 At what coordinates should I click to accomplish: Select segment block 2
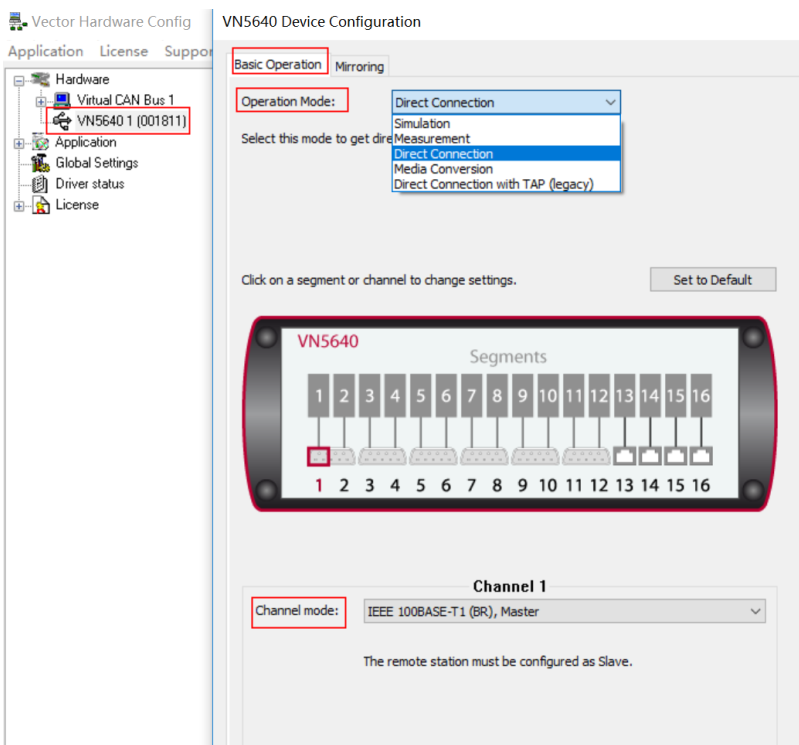tap(344, 395)
